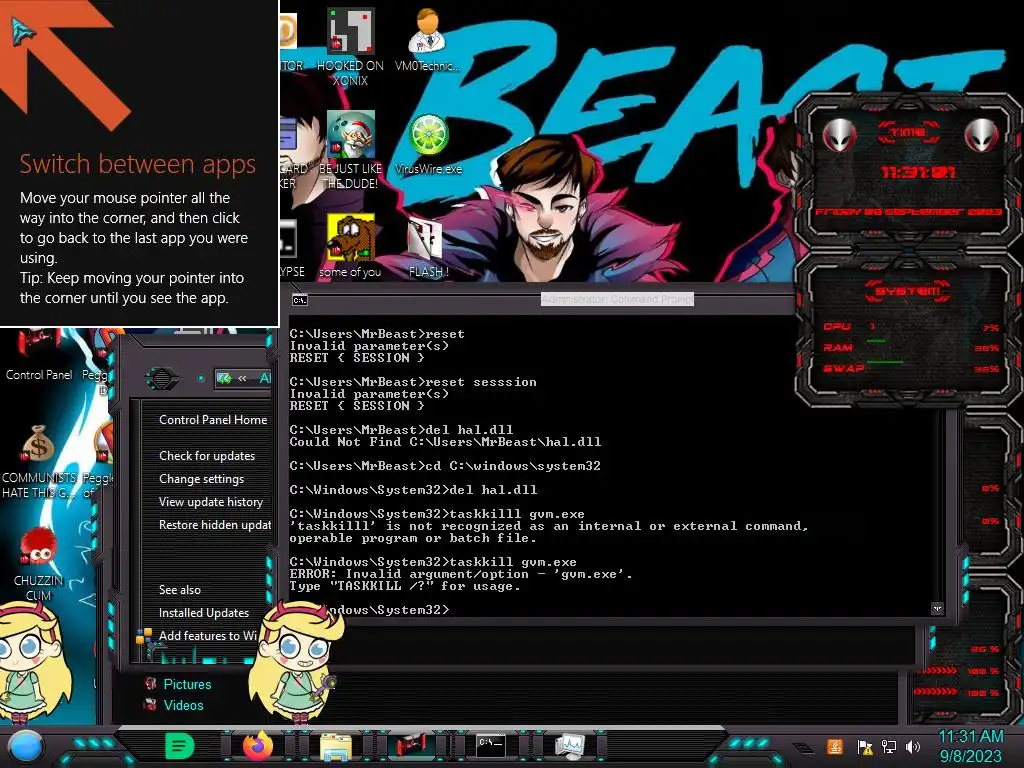Click the Administrator Command Prompt title
Viewport: 1024px width, 768px height.
pos(617,299)
